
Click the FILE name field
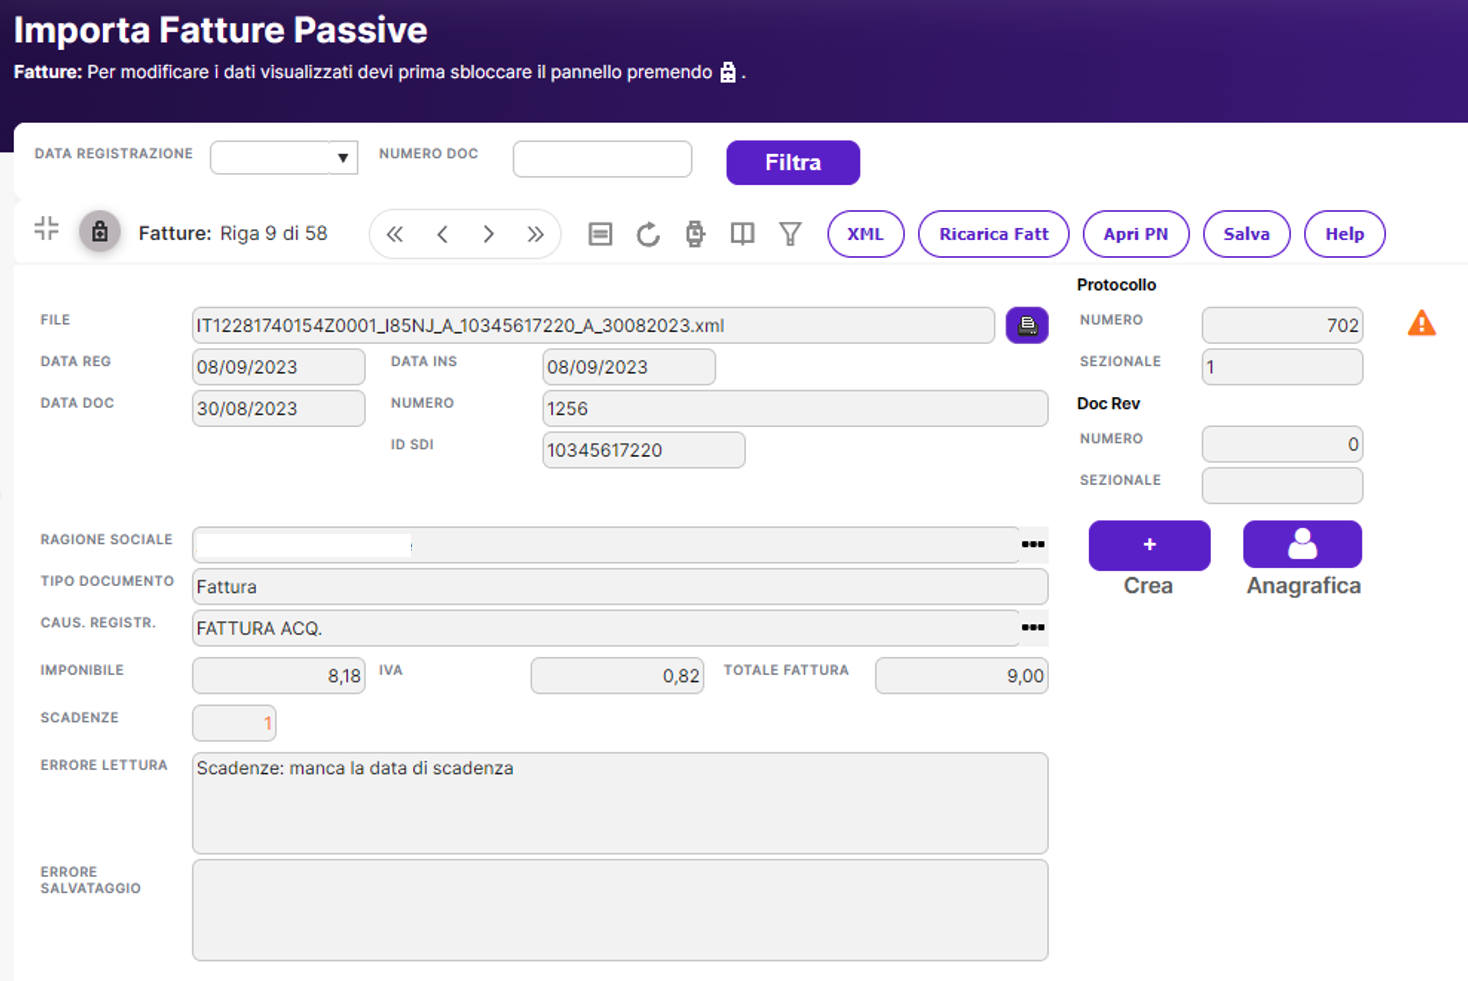coord(593,325)
